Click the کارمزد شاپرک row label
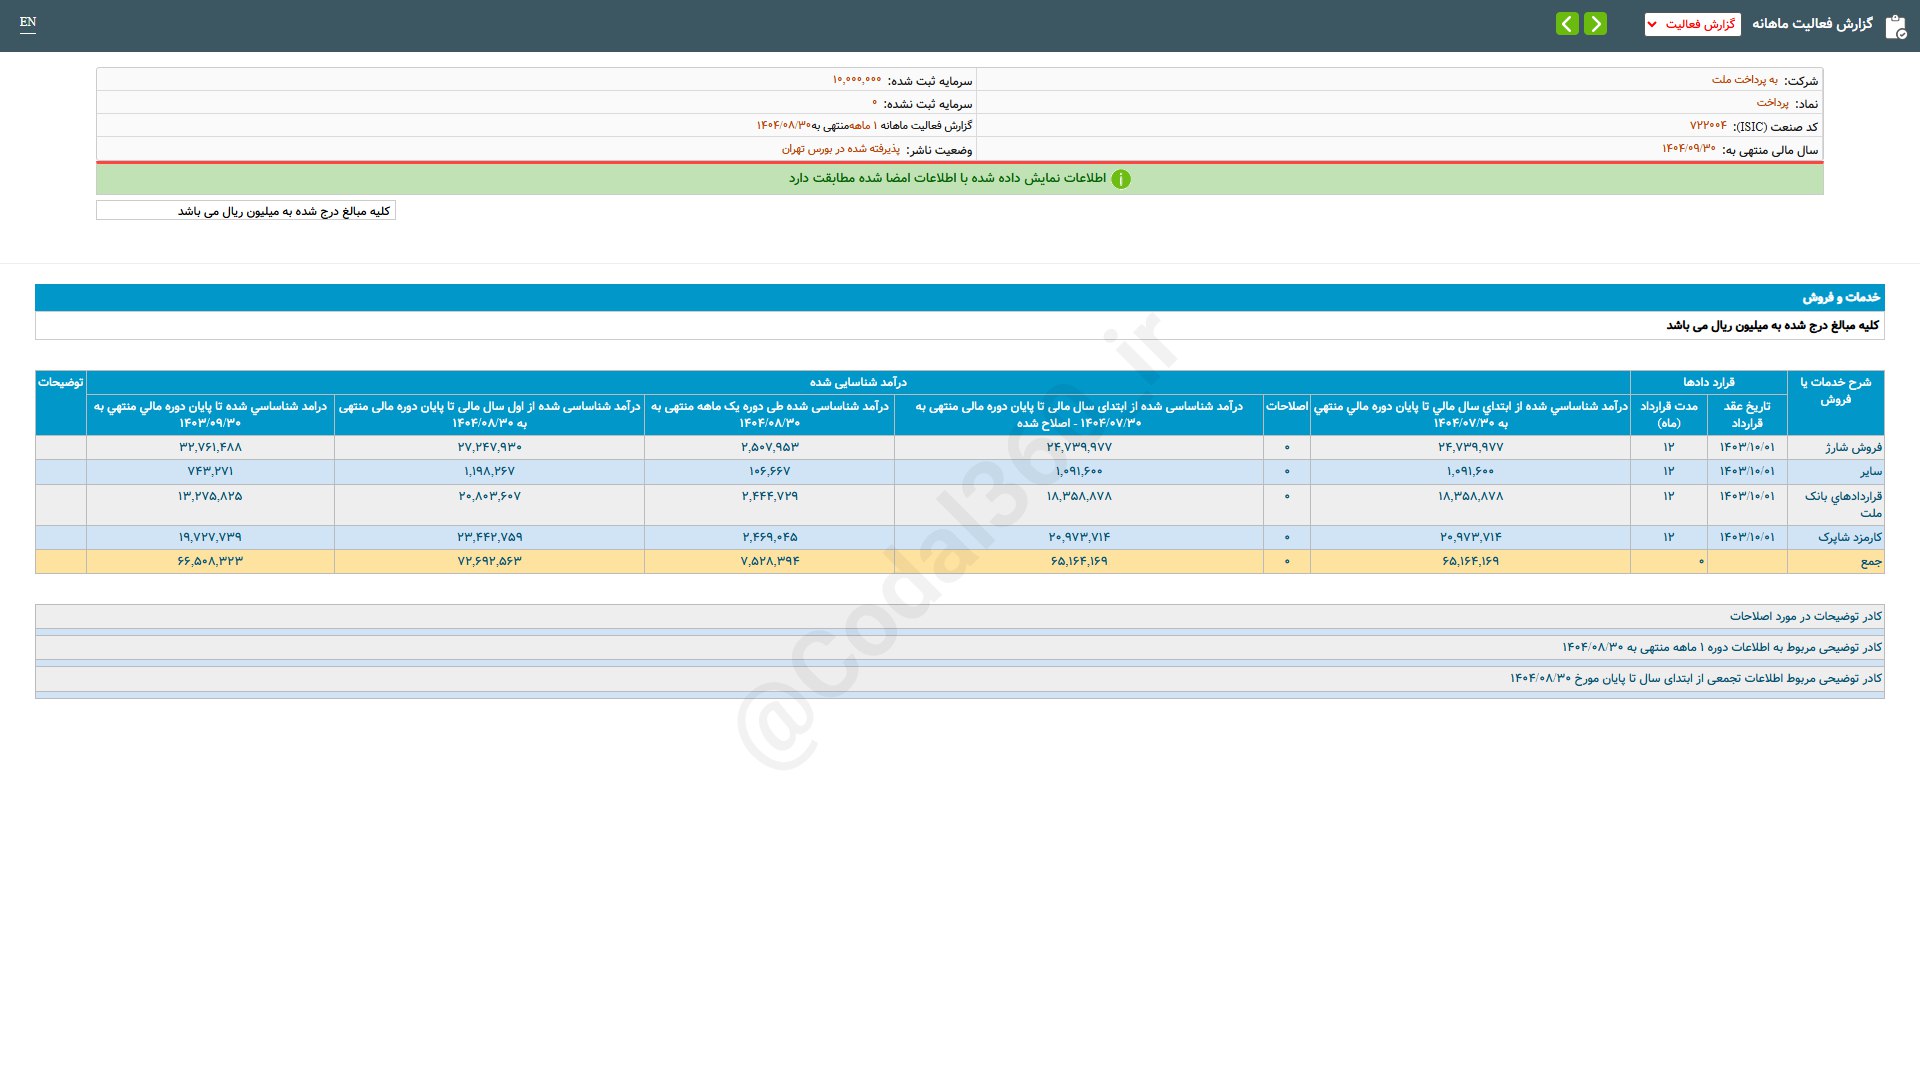This screenshot has height=1080, width=1920. [x=1849, y=537]
